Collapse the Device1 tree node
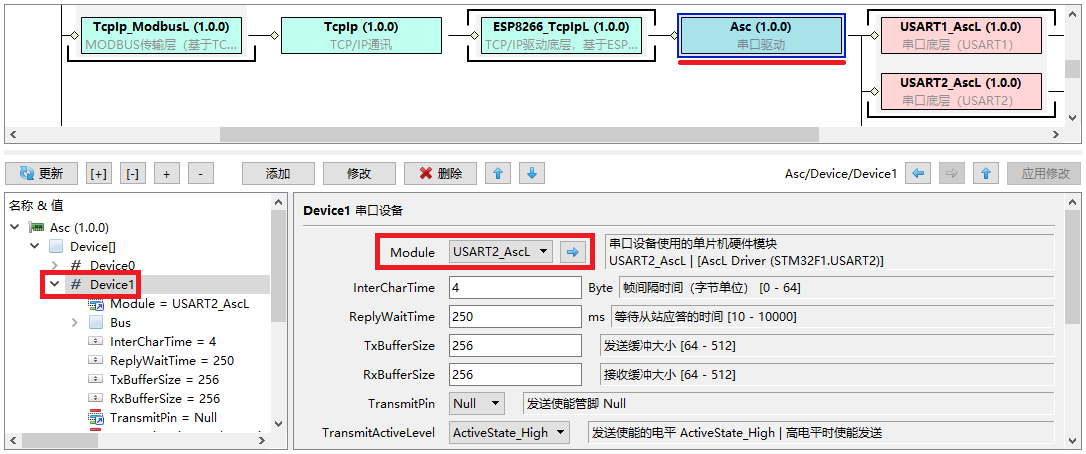 pyautogui.click(x=55, y=284)
